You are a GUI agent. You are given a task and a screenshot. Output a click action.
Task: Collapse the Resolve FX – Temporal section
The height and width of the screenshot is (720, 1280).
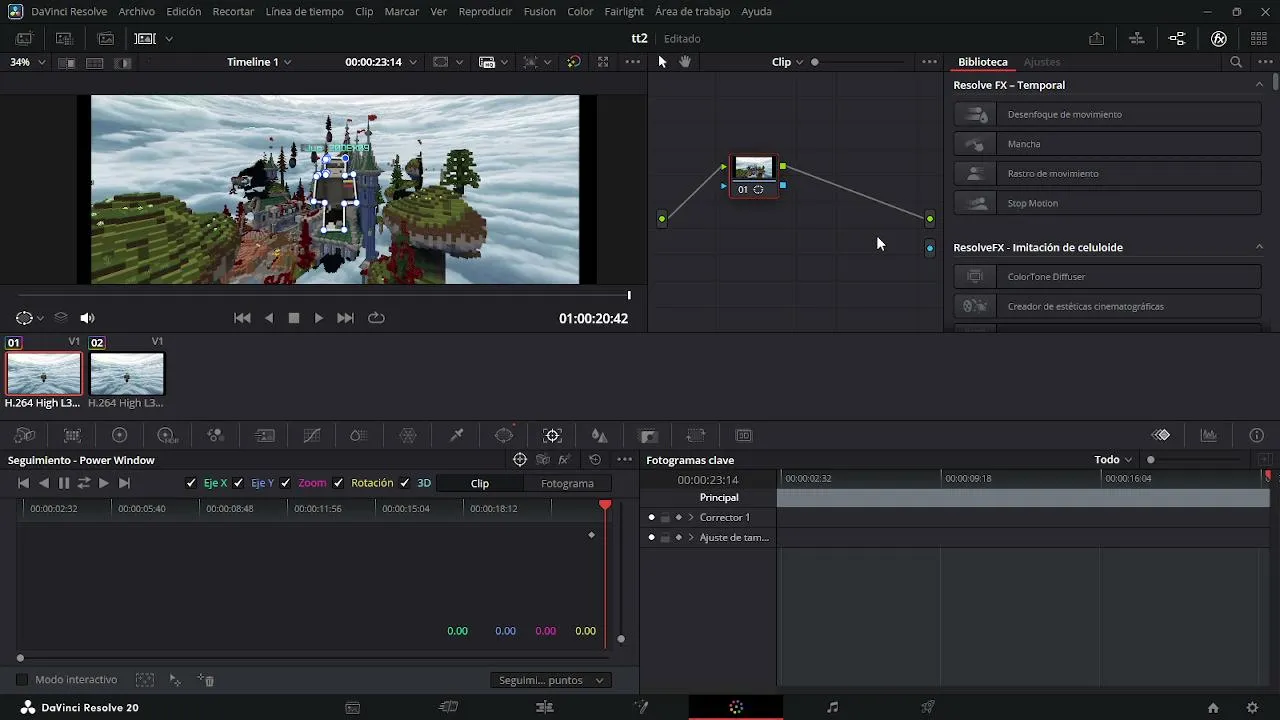click(x=1259, y=85)
